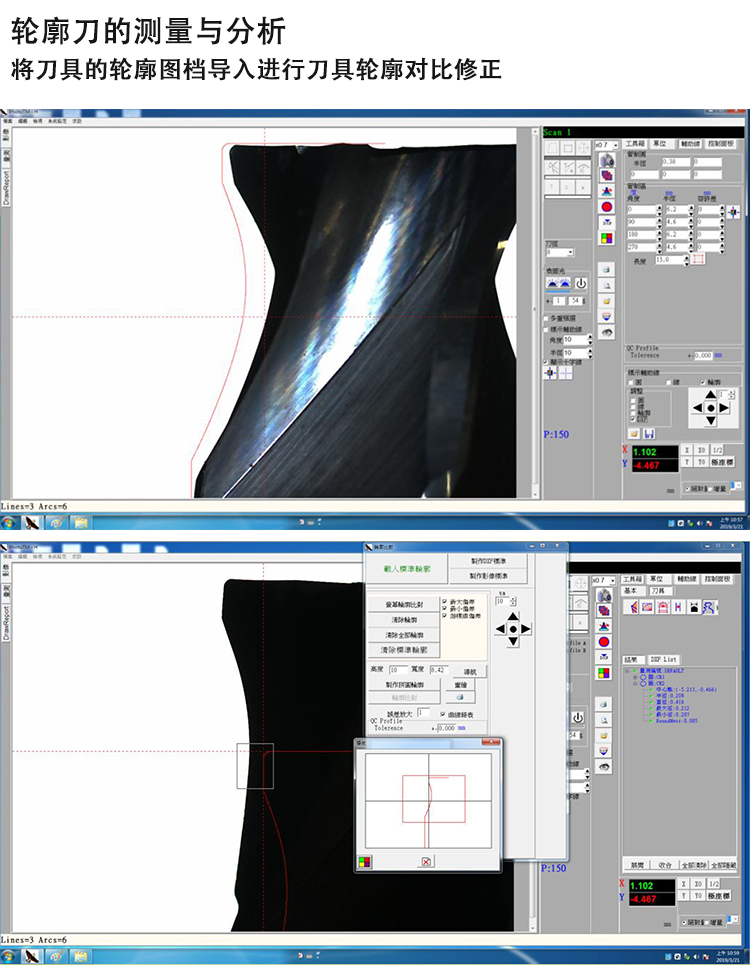Viewport: 750px width, 970px height.
Task: Switch to the 基本 tab
Action: 631,591
